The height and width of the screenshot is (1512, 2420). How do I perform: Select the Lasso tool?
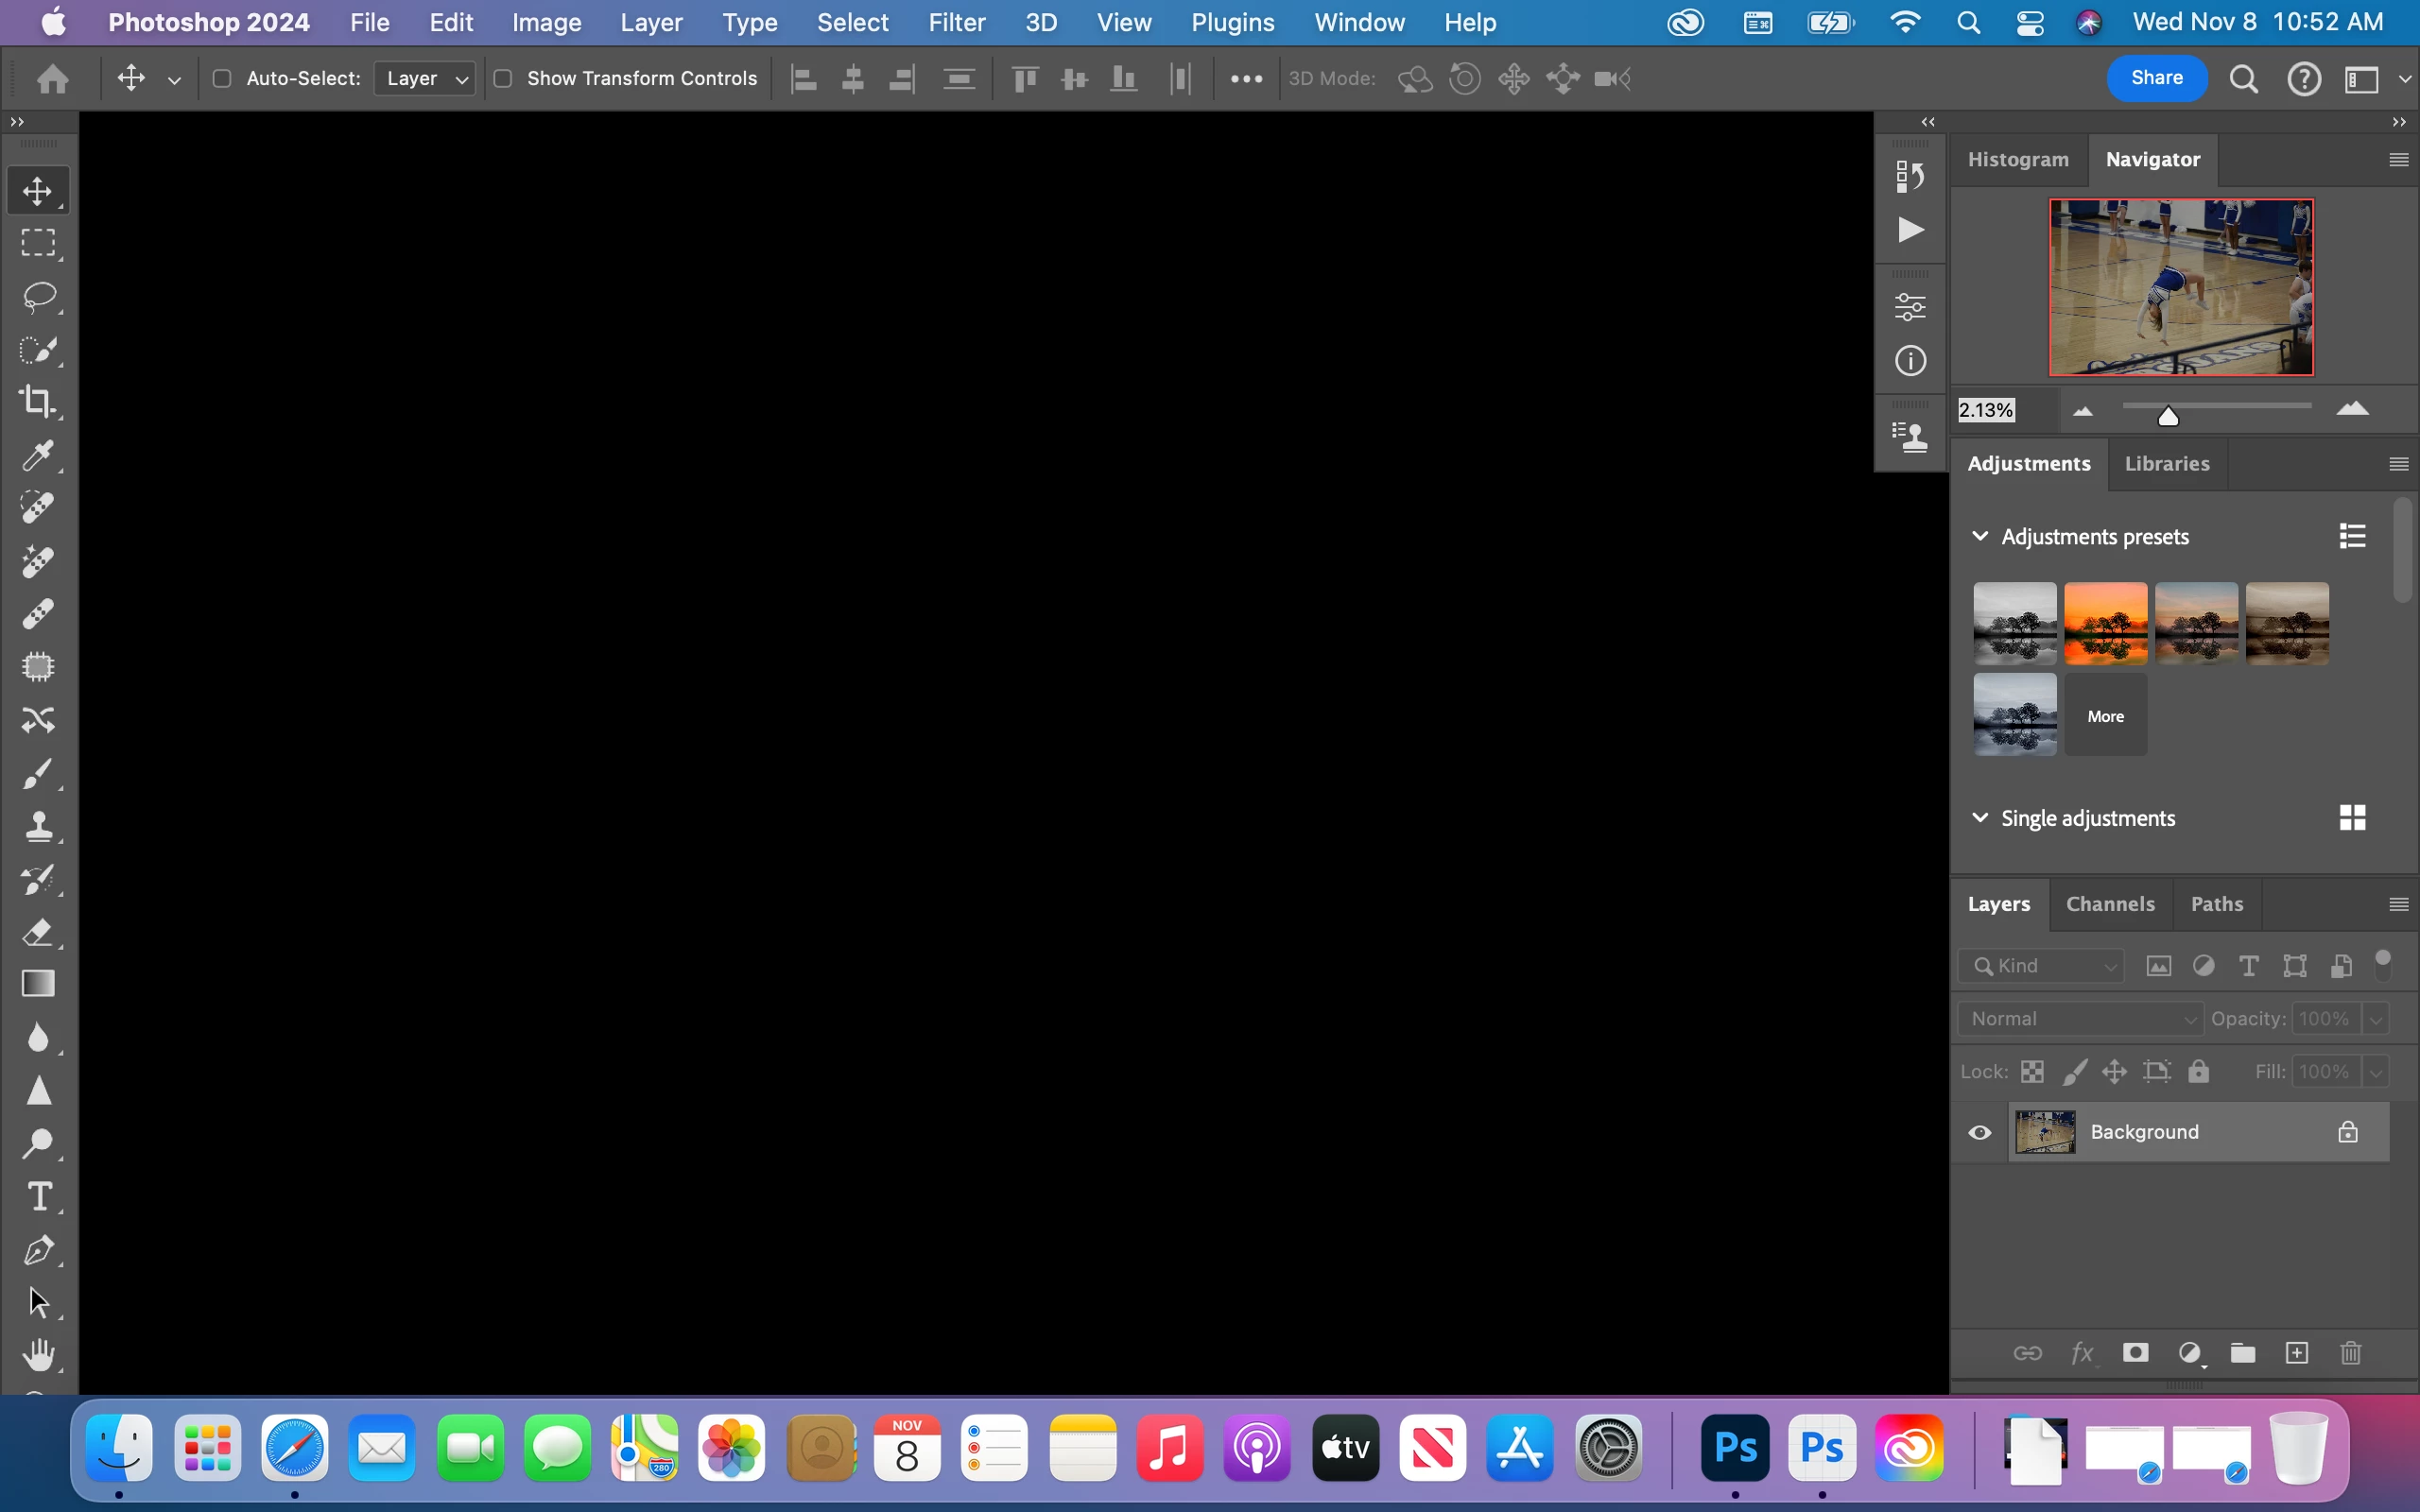coord(38,296)
